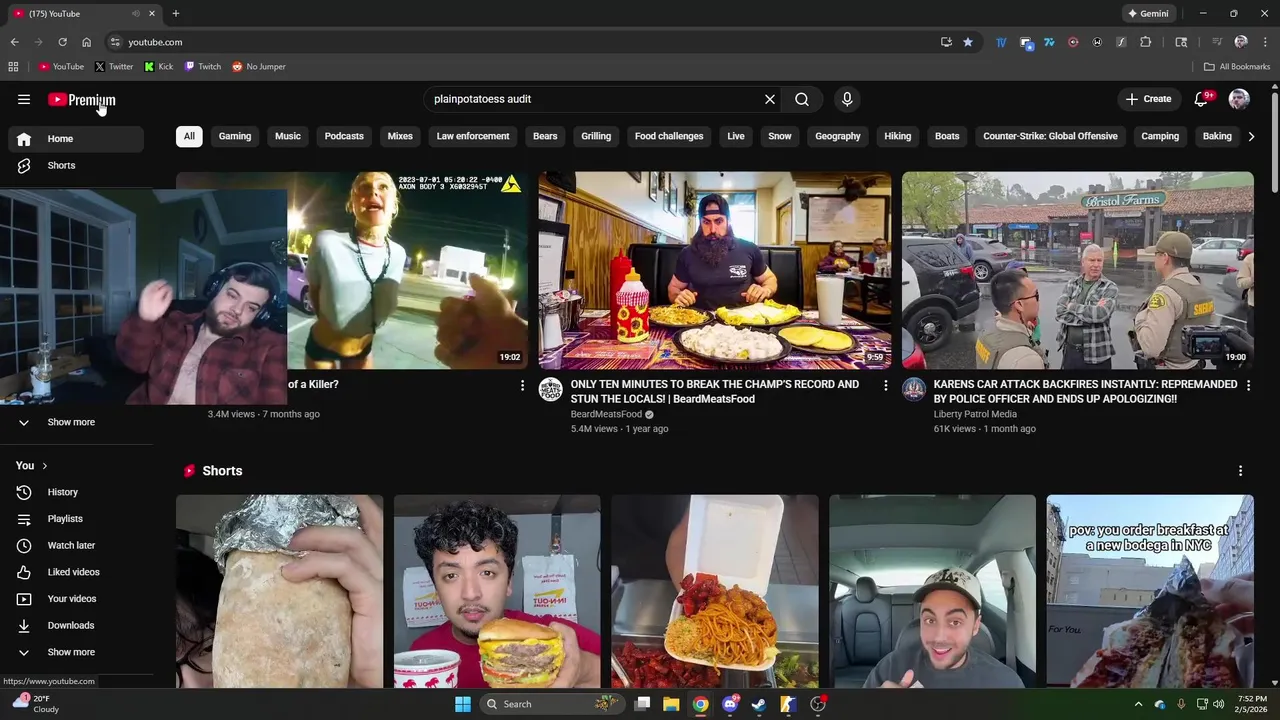Open the YouTube hamburger guide menu
This screenshot has height=720, width=1280.
24,99
